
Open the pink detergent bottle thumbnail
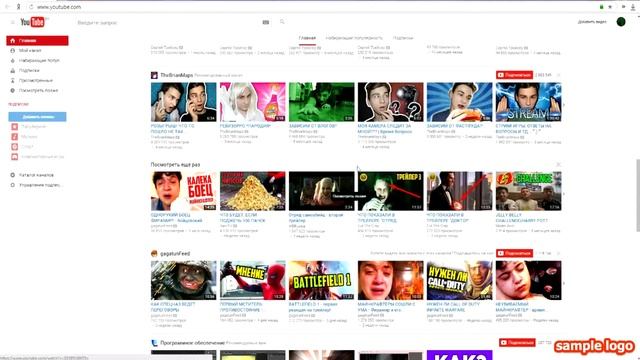pyautogui.click(x=252, y=102)
